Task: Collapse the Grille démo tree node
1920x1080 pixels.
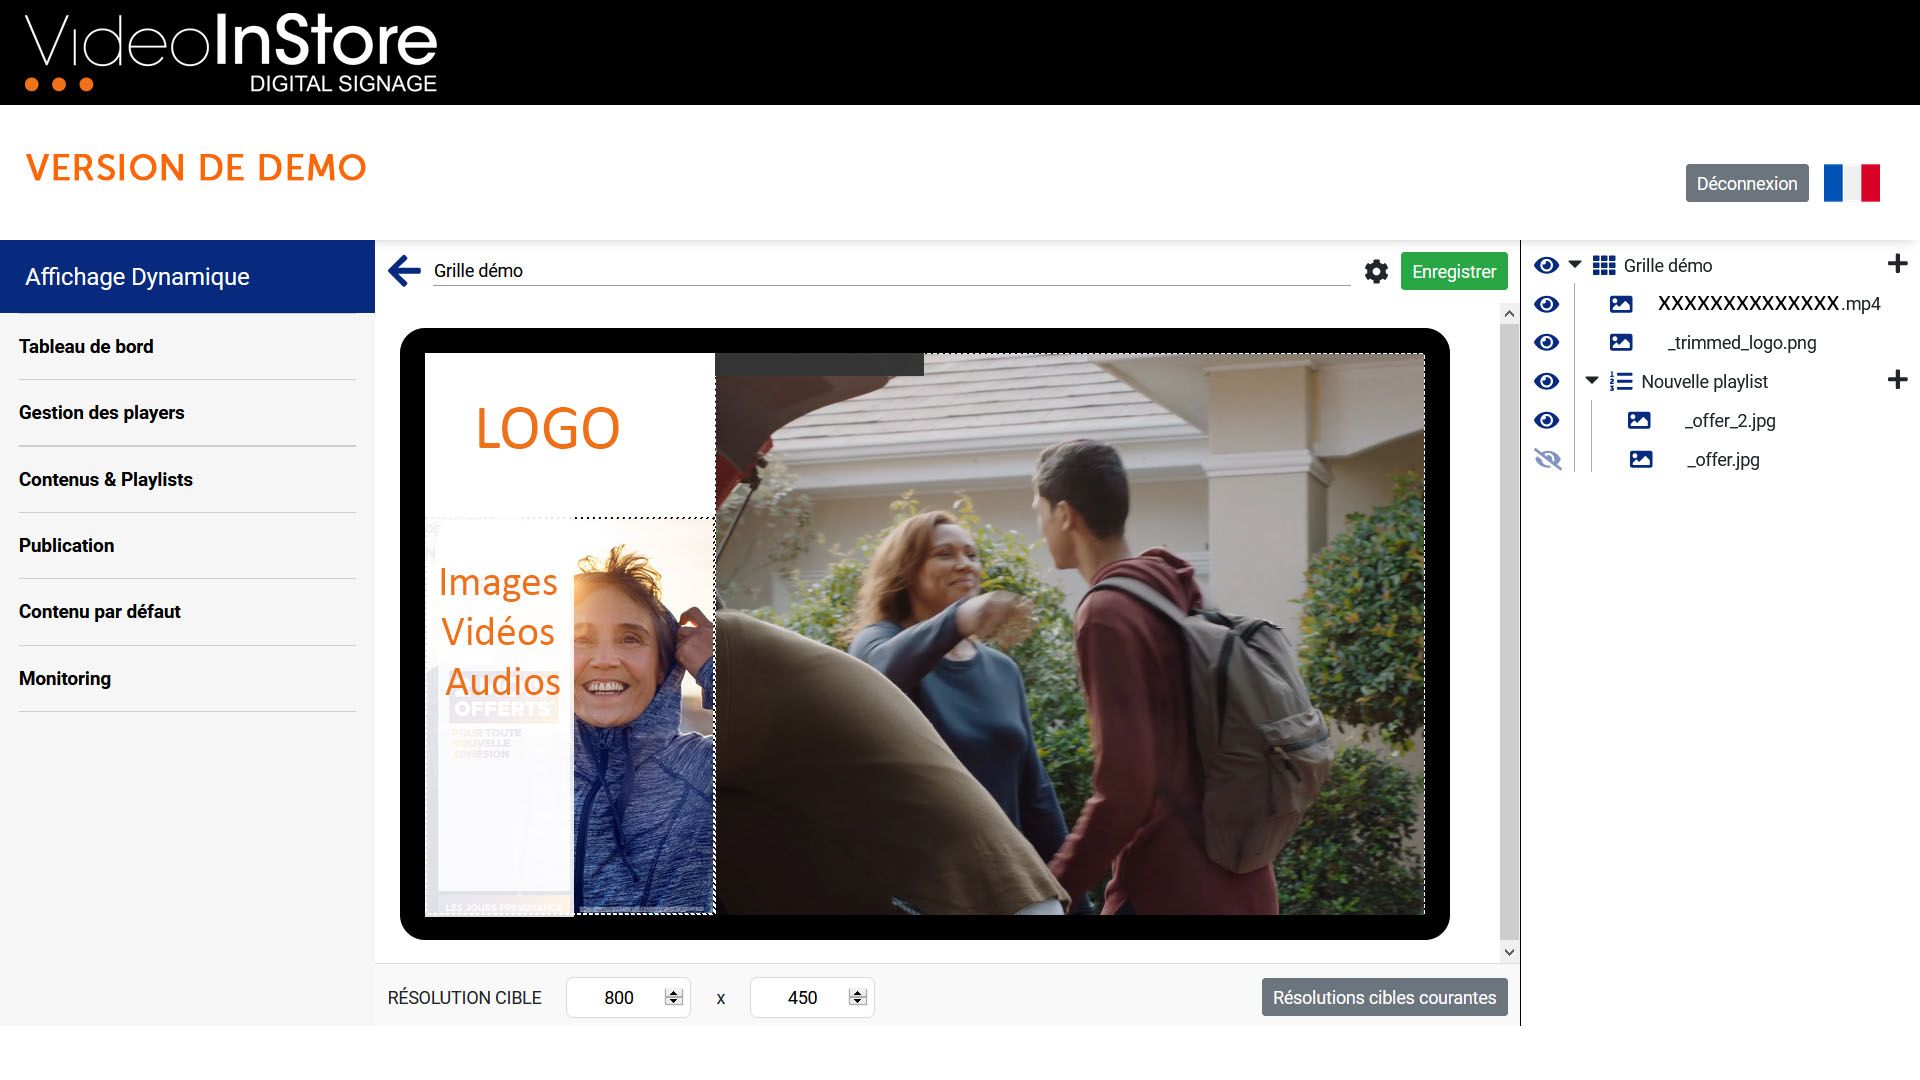Action: pos(1575,265)
